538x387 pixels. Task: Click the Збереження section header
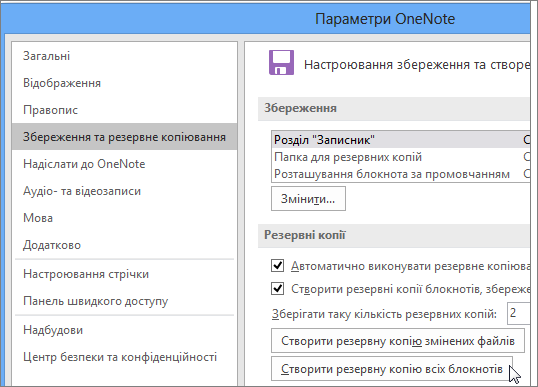coord(394,108)
